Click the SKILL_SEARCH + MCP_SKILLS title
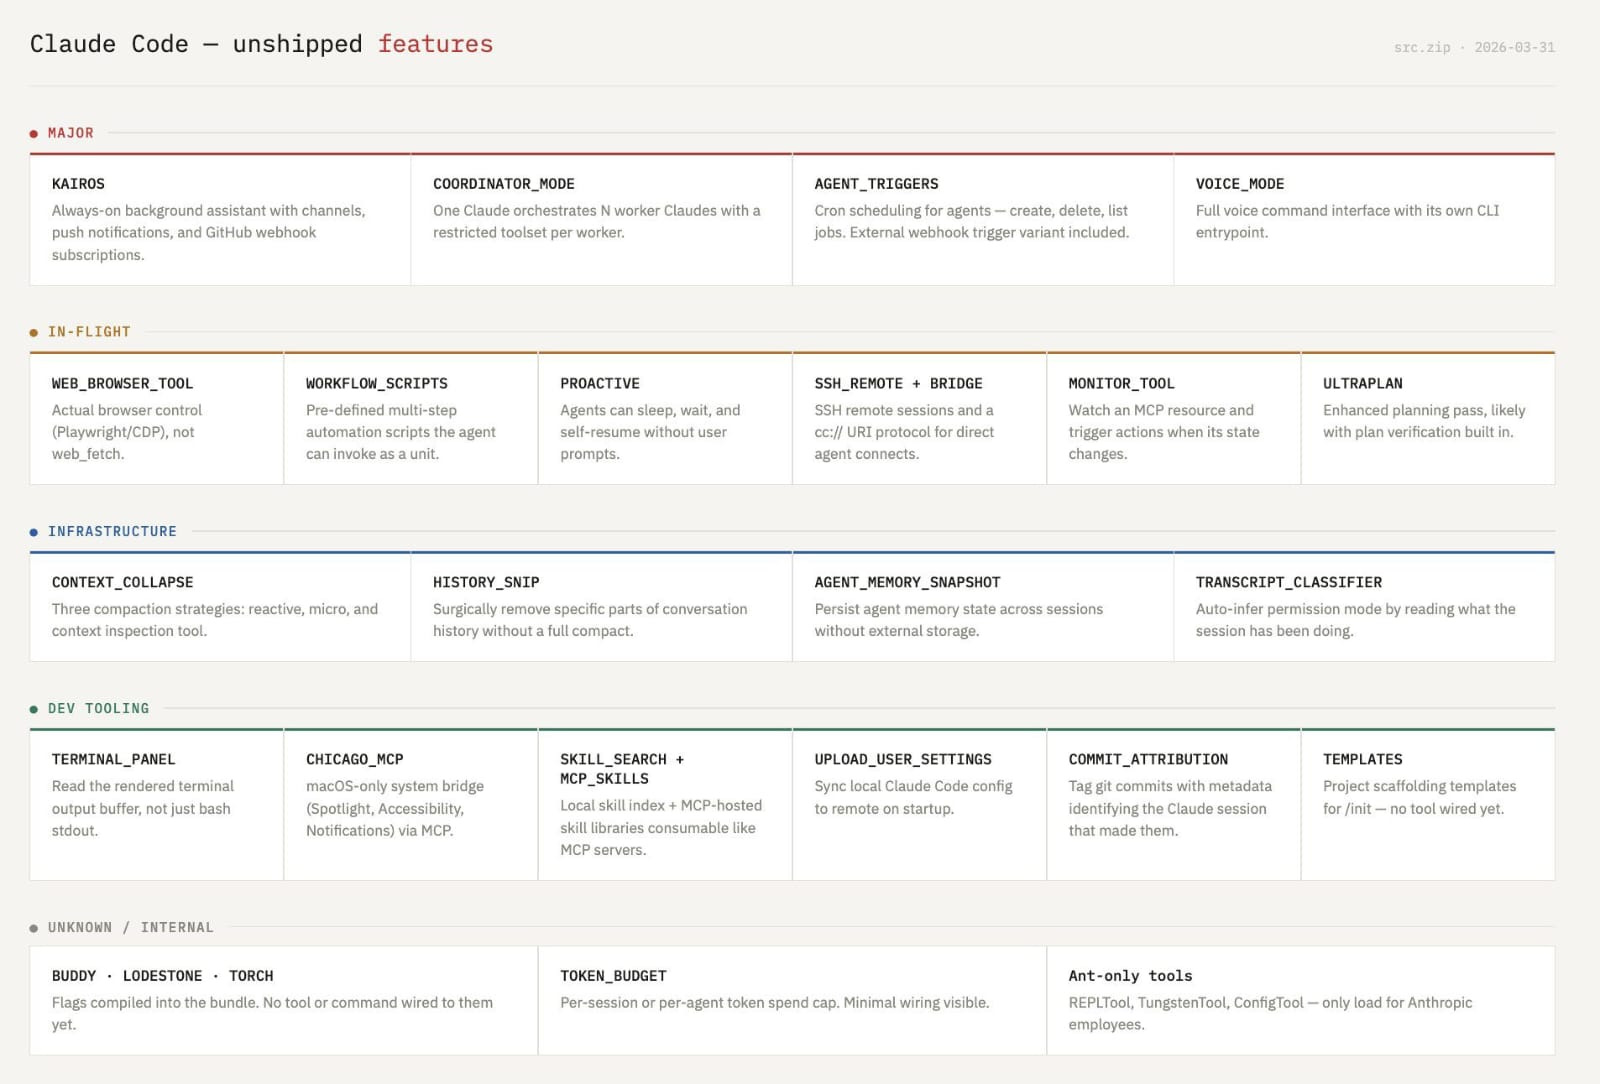Screen dimensions: 1600x1084 pyautogui.click(x=622, y=769)
